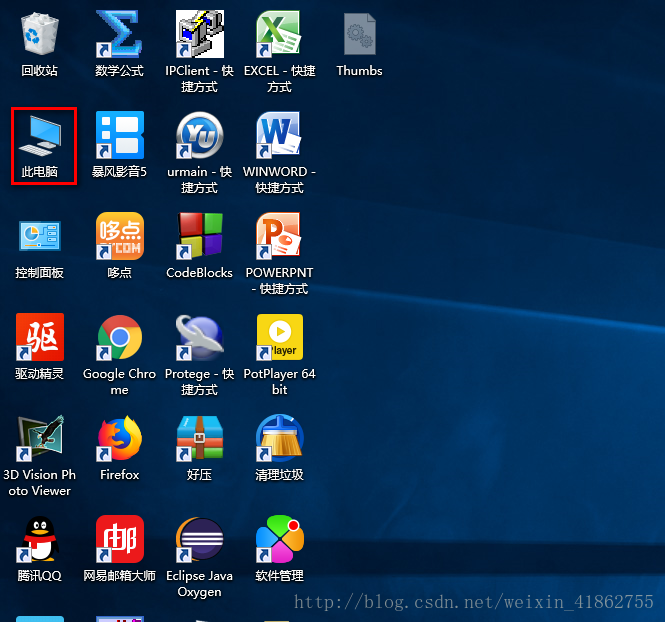
Task: Click the 'urmain - 快捷方式' label text
Action: pos(199,180)
